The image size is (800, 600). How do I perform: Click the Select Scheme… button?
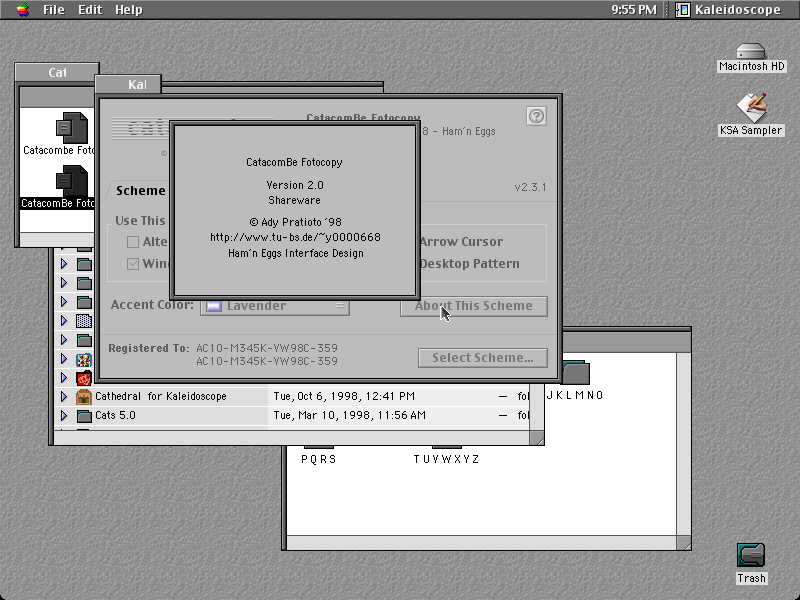point(483,358)
